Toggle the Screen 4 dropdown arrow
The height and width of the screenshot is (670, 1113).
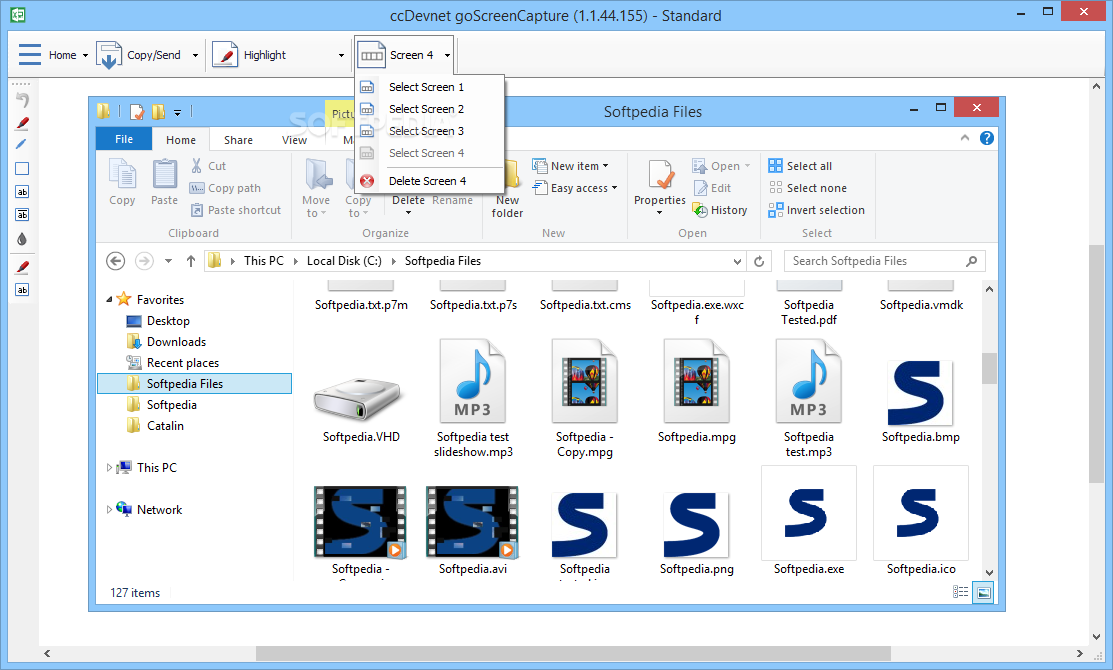(447, 55)
